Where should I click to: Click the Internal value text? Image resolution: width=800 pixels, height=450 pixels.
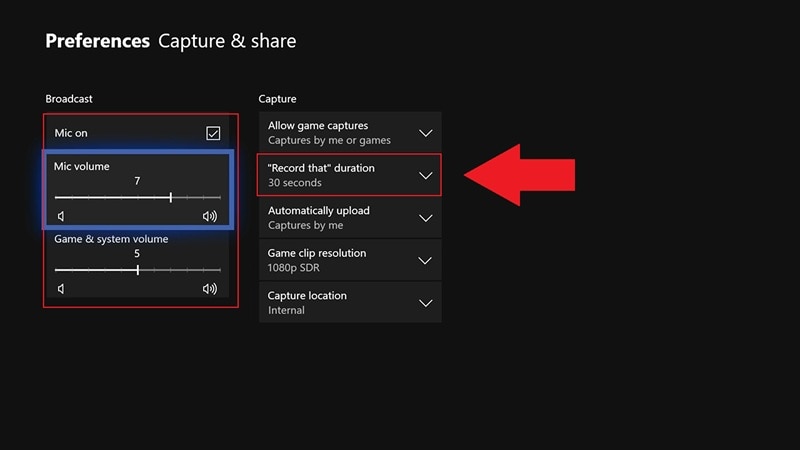tap(286, 310)
